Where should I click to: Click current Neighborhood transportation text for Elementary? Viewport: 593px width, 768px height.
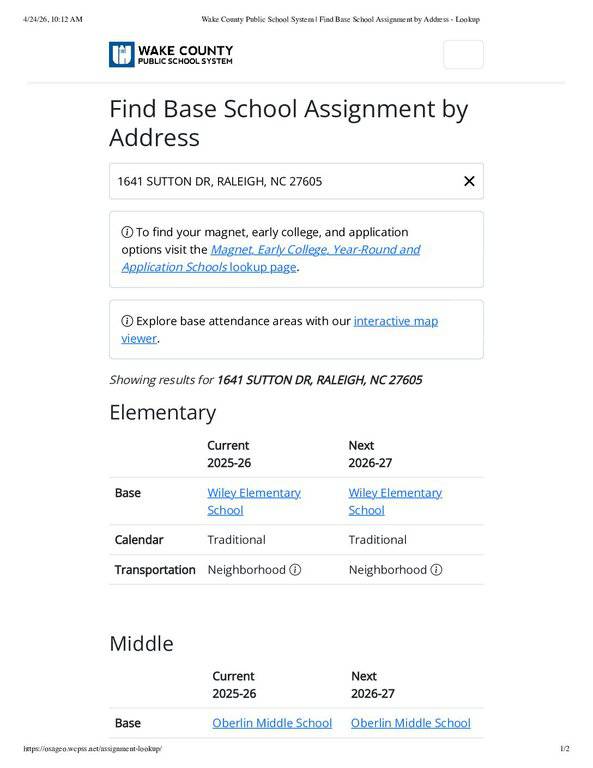pyautogui.click(x=246, y=570)
